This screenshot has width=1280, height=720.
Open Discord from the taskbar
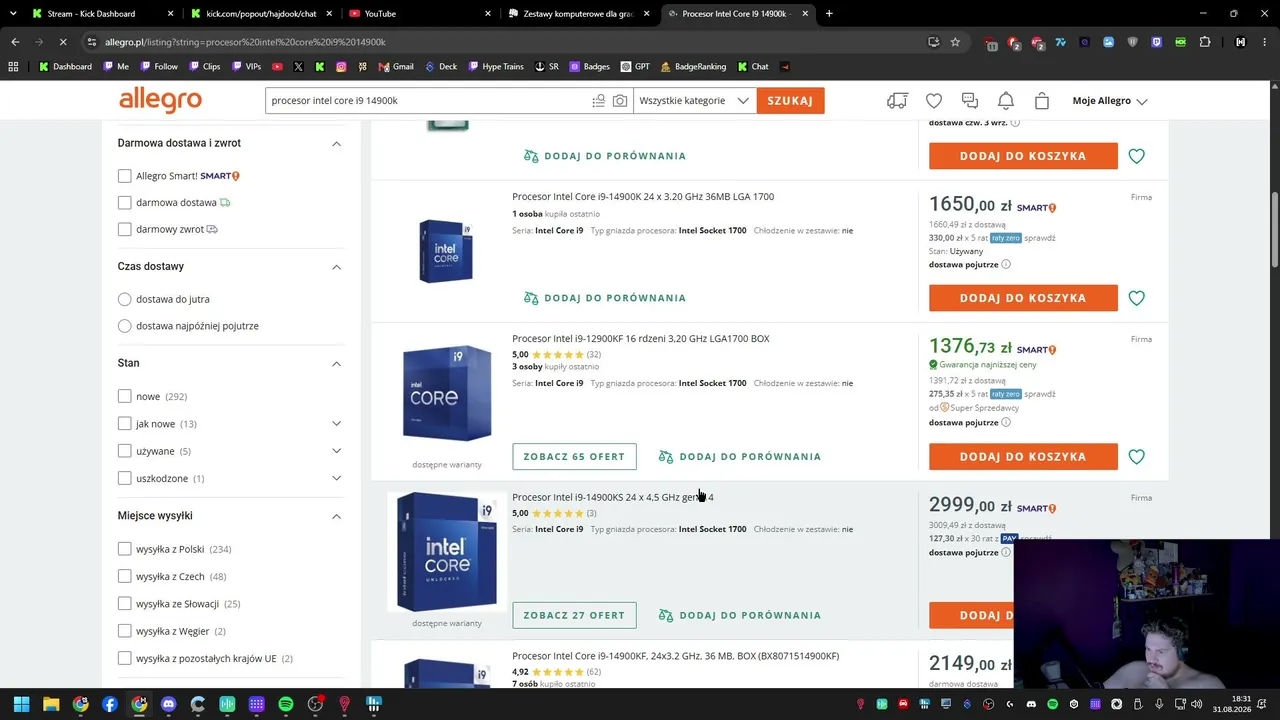coord(168,704)
